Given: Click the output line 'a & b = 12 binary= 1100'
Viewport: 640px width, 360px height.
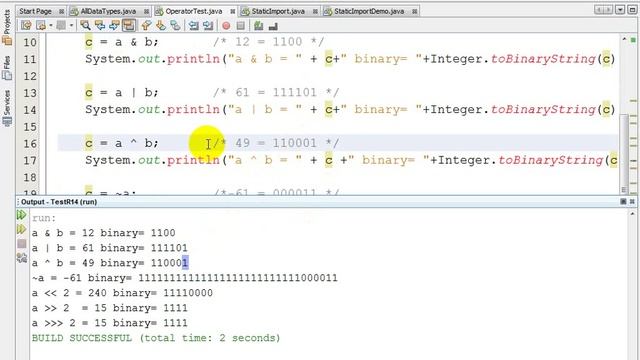Looking at the screenshot, I should (x=104, y=233).
